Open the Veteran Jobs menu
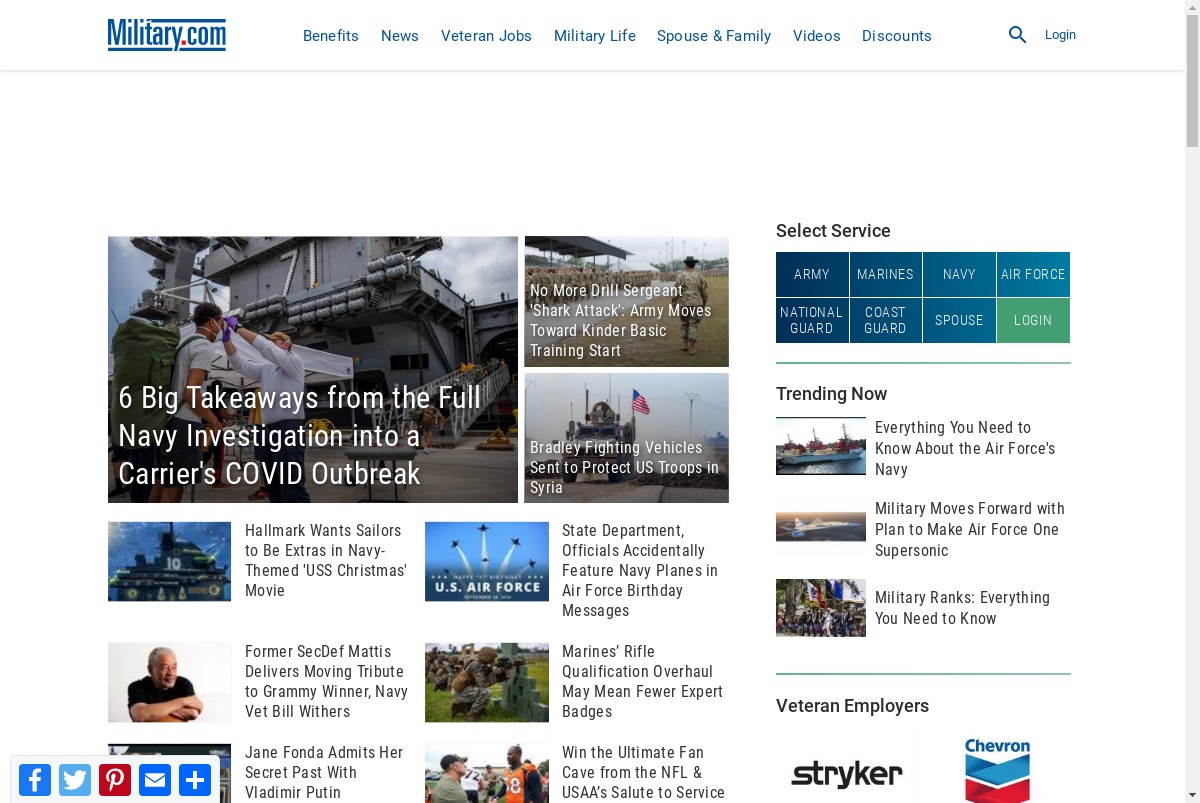This screenshot has width=1200, height=803. tap(486, 36)
